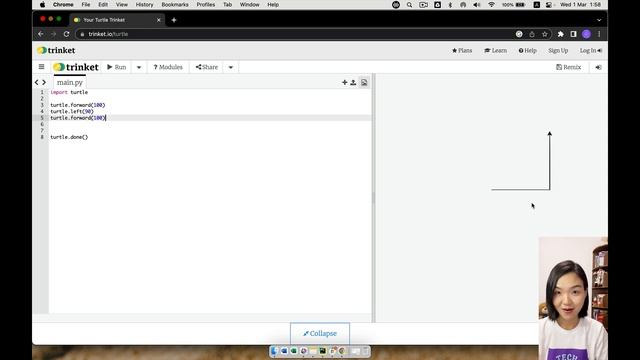The width and height of the screenshot is (640, 360).
Task: Reload the page
Action: [67, 34]
